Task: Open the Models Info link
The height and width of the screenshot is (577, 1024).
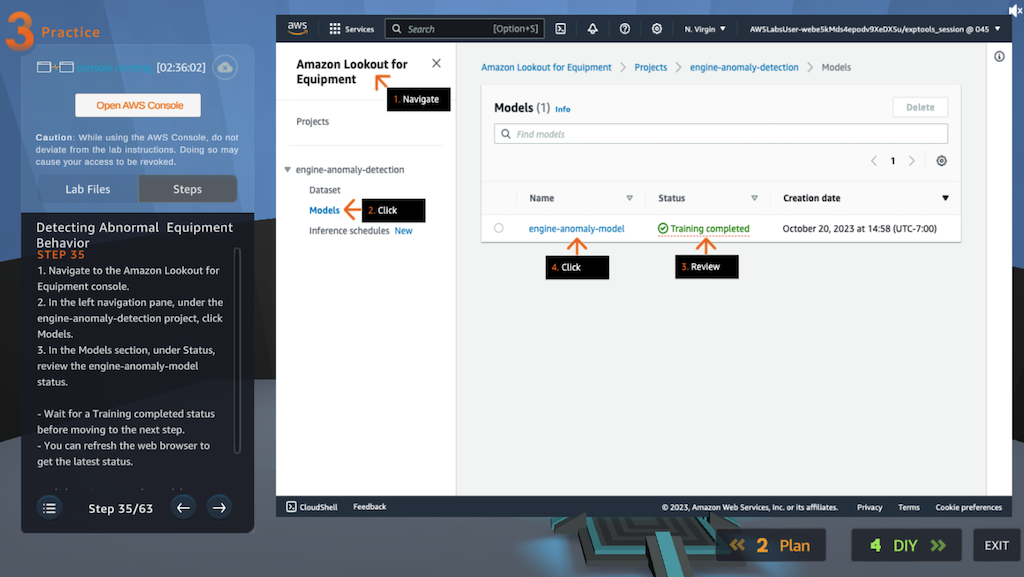Action: point(562,109)
